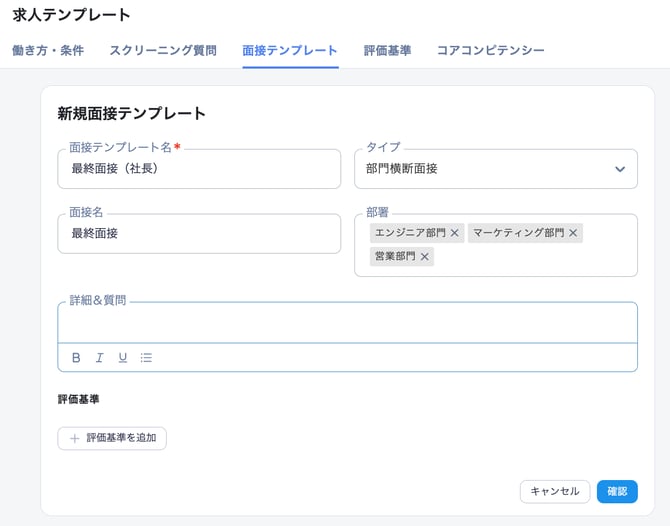Switch to the 働き方・条件 tab
670x526 pixels.
(x=48, y=50)
